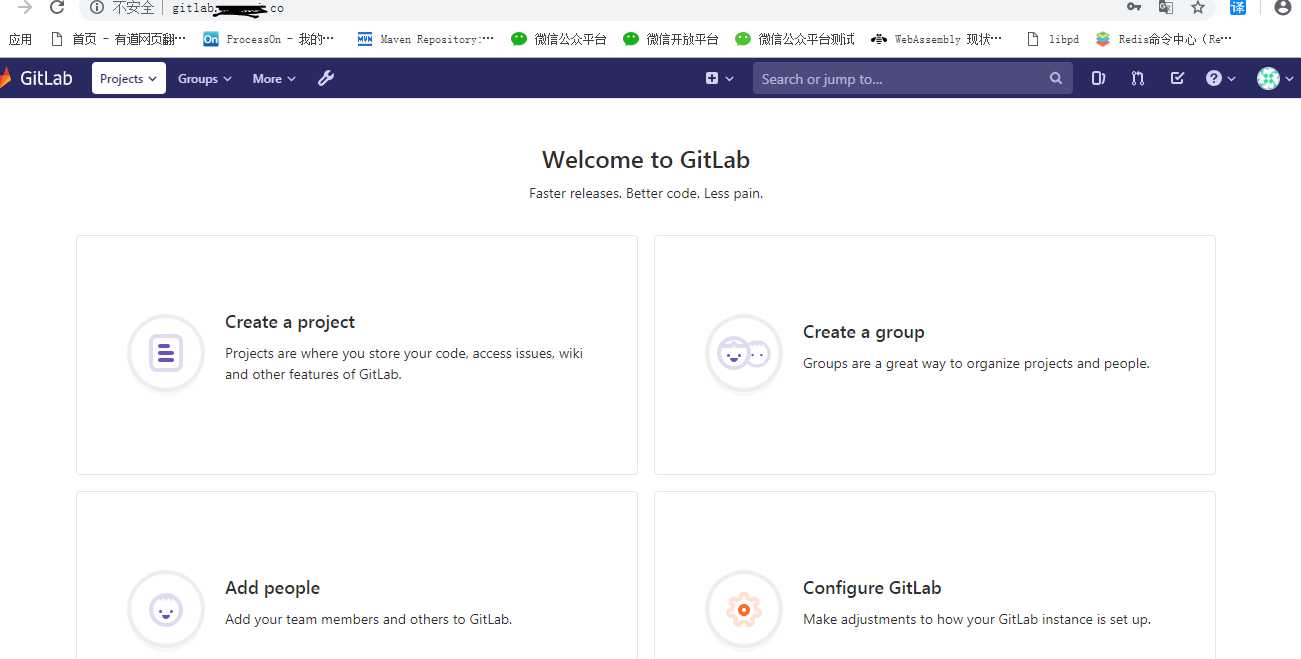The width and height of the screenshot is (1301, 659).
Task: Open the user avatar menu
Action: (x=1276, y=78)
